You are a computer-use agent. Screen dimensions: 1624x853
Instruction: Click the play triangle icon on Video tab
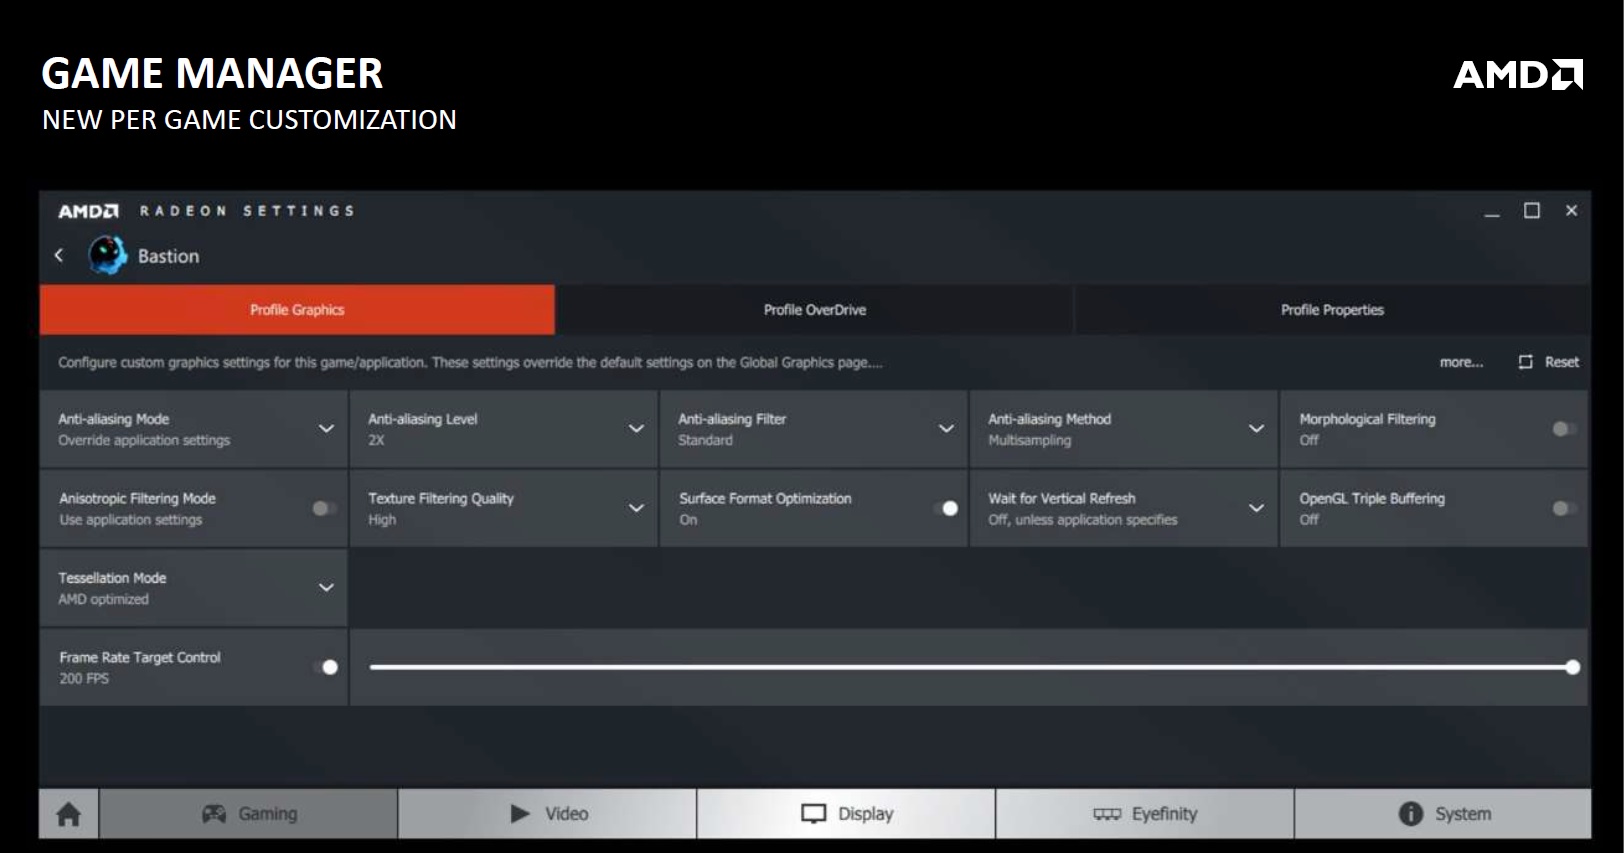(520, 814)
